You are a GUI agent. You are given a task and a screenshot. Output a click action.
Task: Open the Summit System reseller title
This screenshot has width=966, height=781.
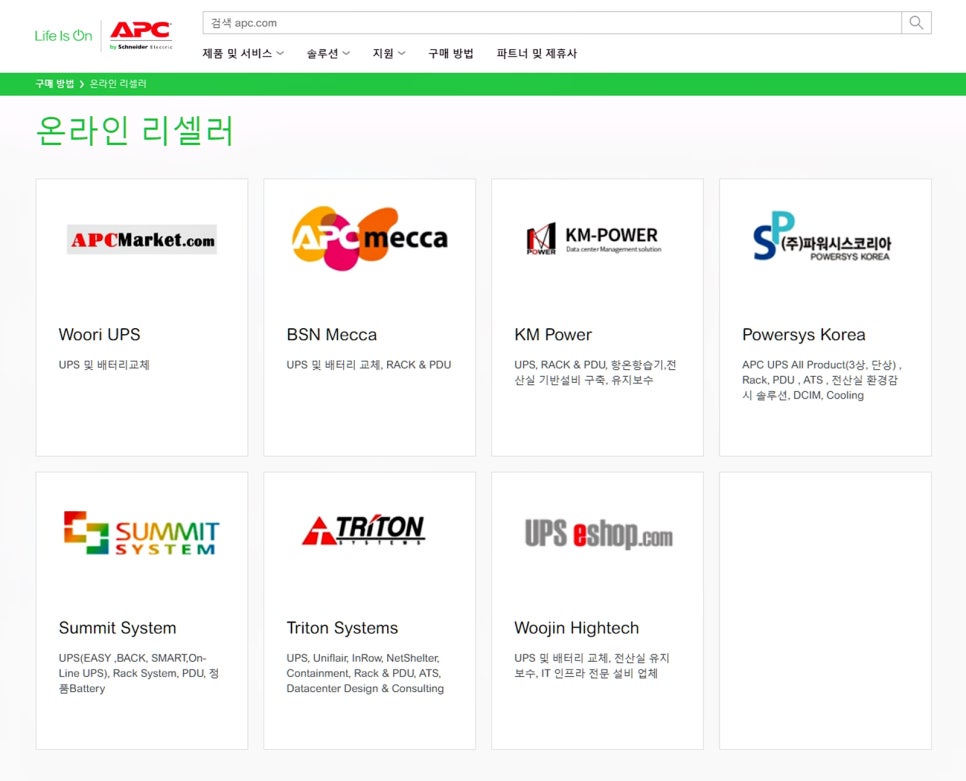117,628
